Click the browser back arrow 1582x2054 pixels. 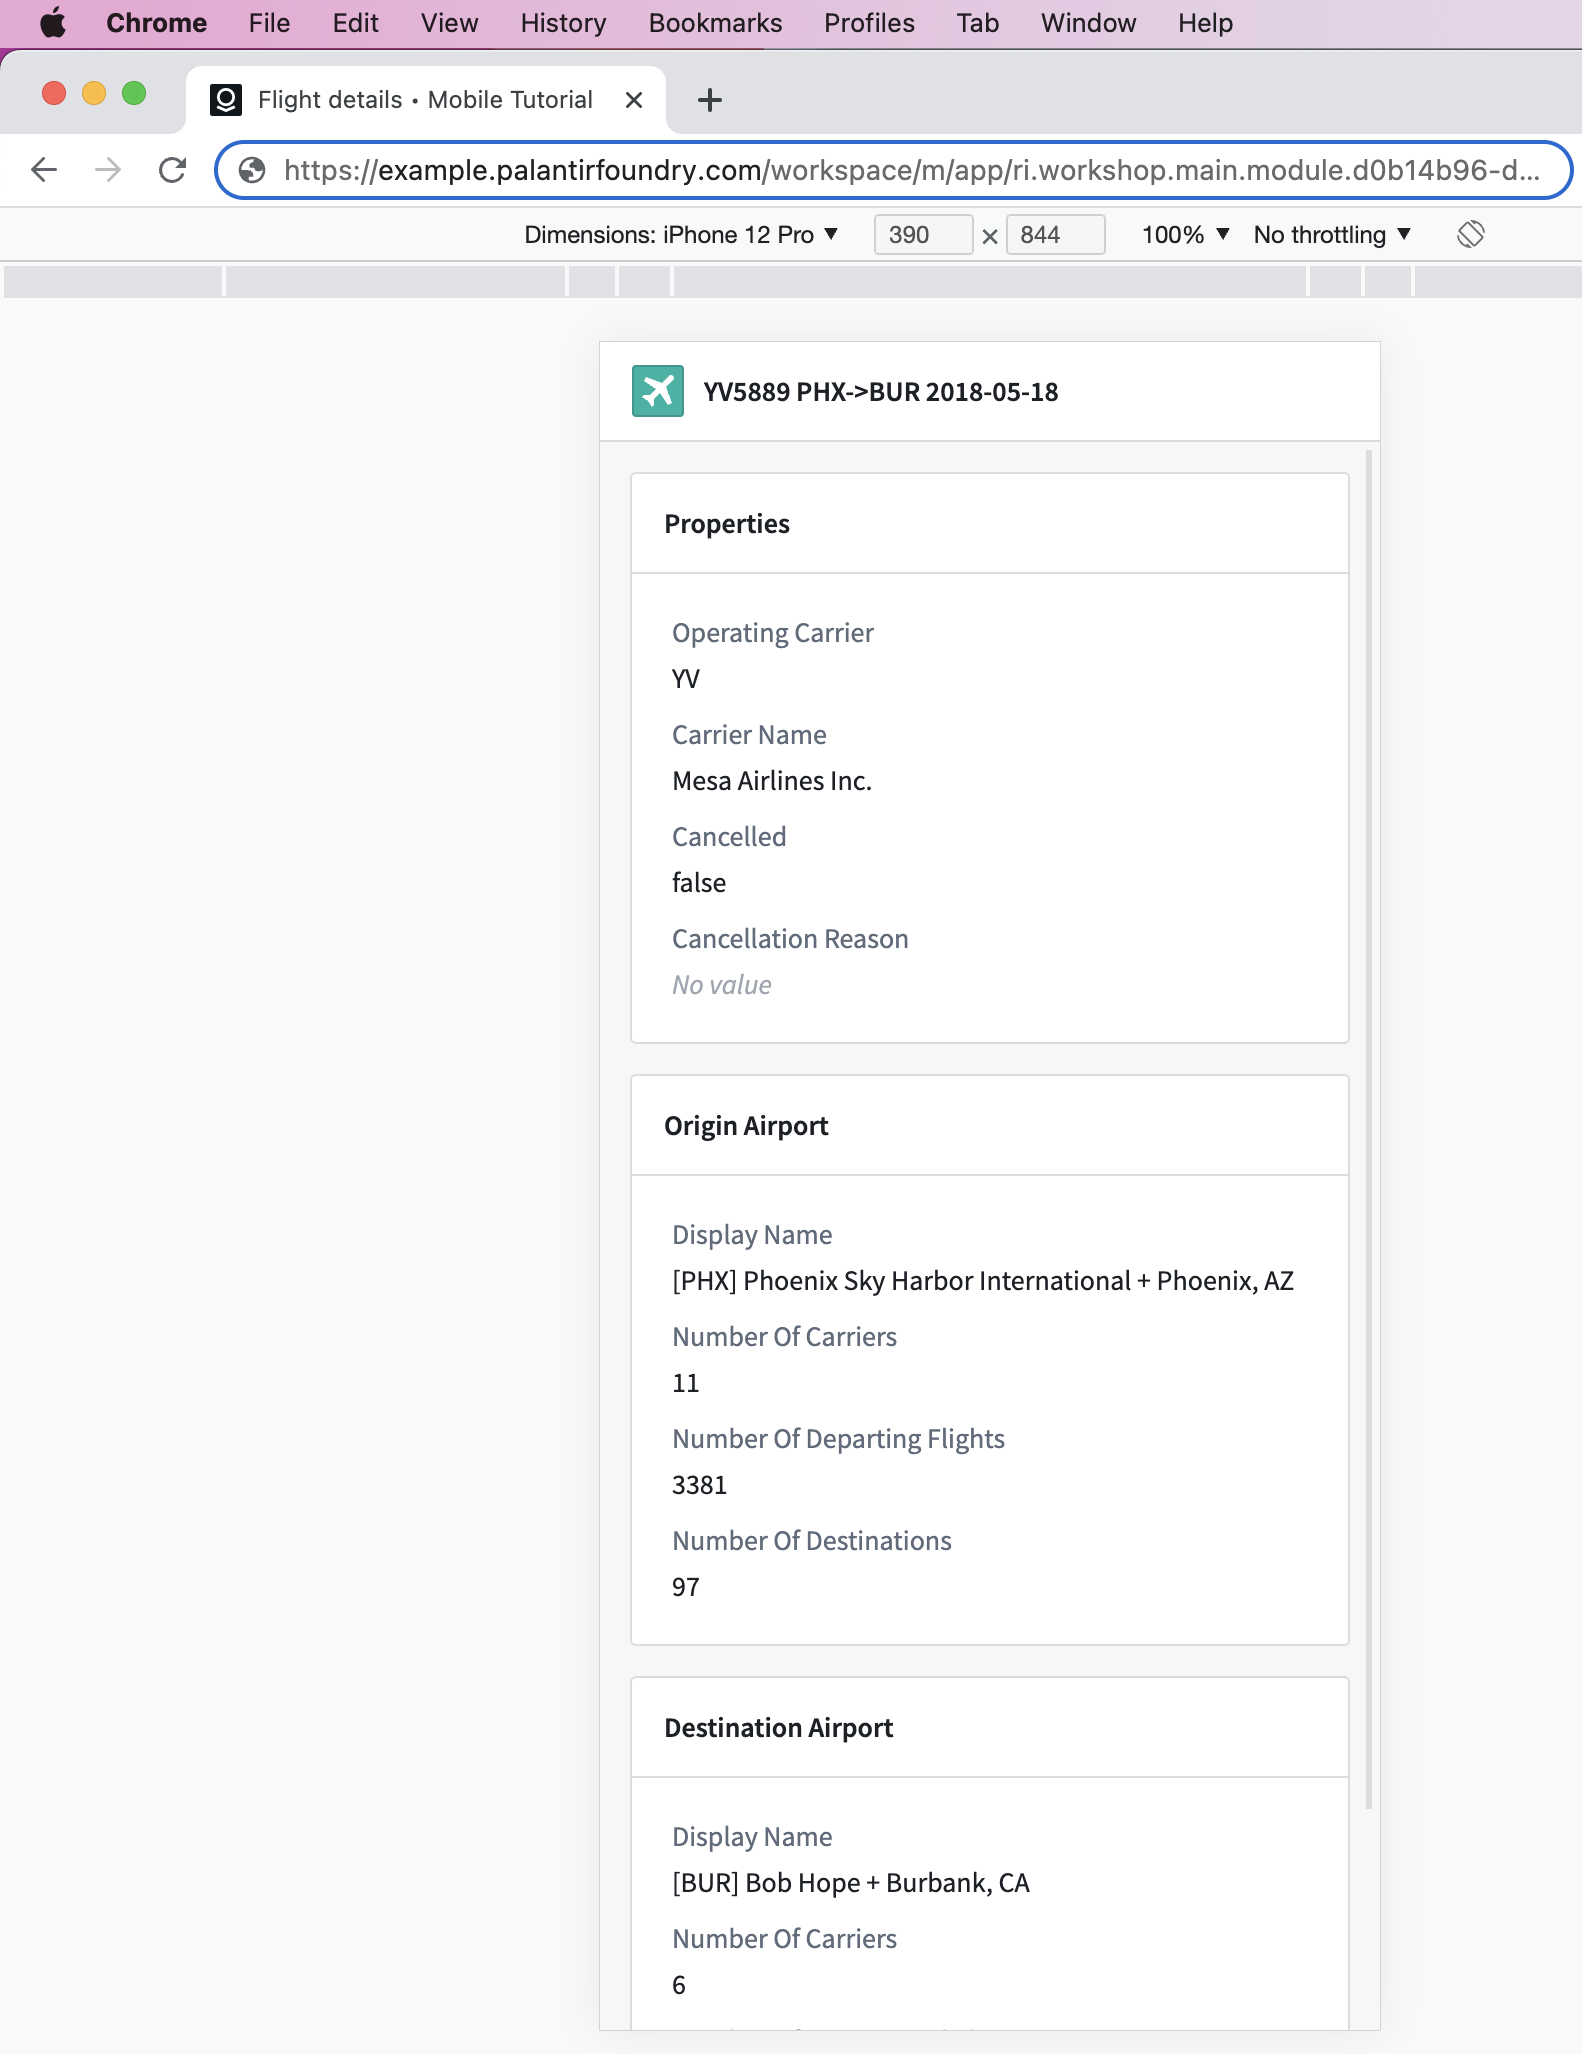coord(44,170)
